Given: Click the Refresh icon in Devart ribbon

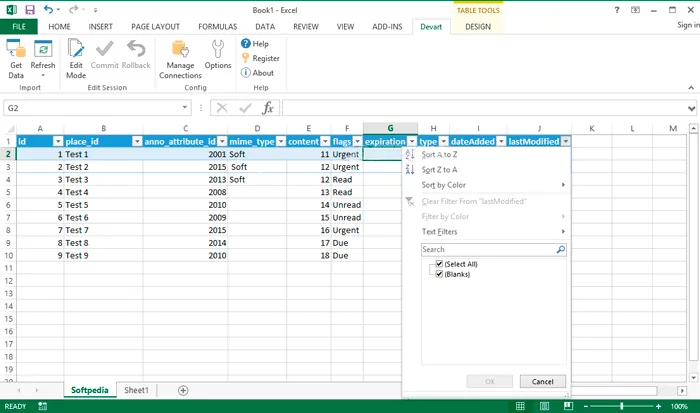Looking at the screenshot, I should (43, 49).
